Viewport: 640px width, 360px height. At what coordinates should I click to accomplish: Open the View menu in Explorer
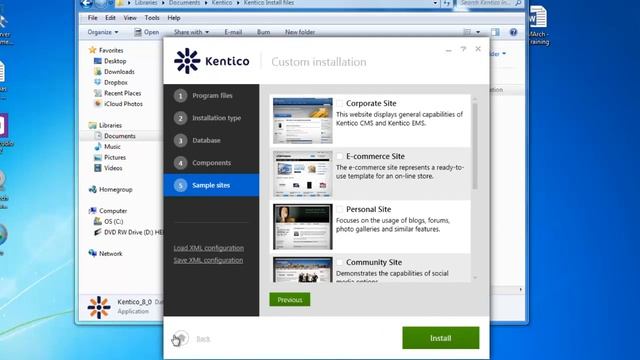click(130, 18)
